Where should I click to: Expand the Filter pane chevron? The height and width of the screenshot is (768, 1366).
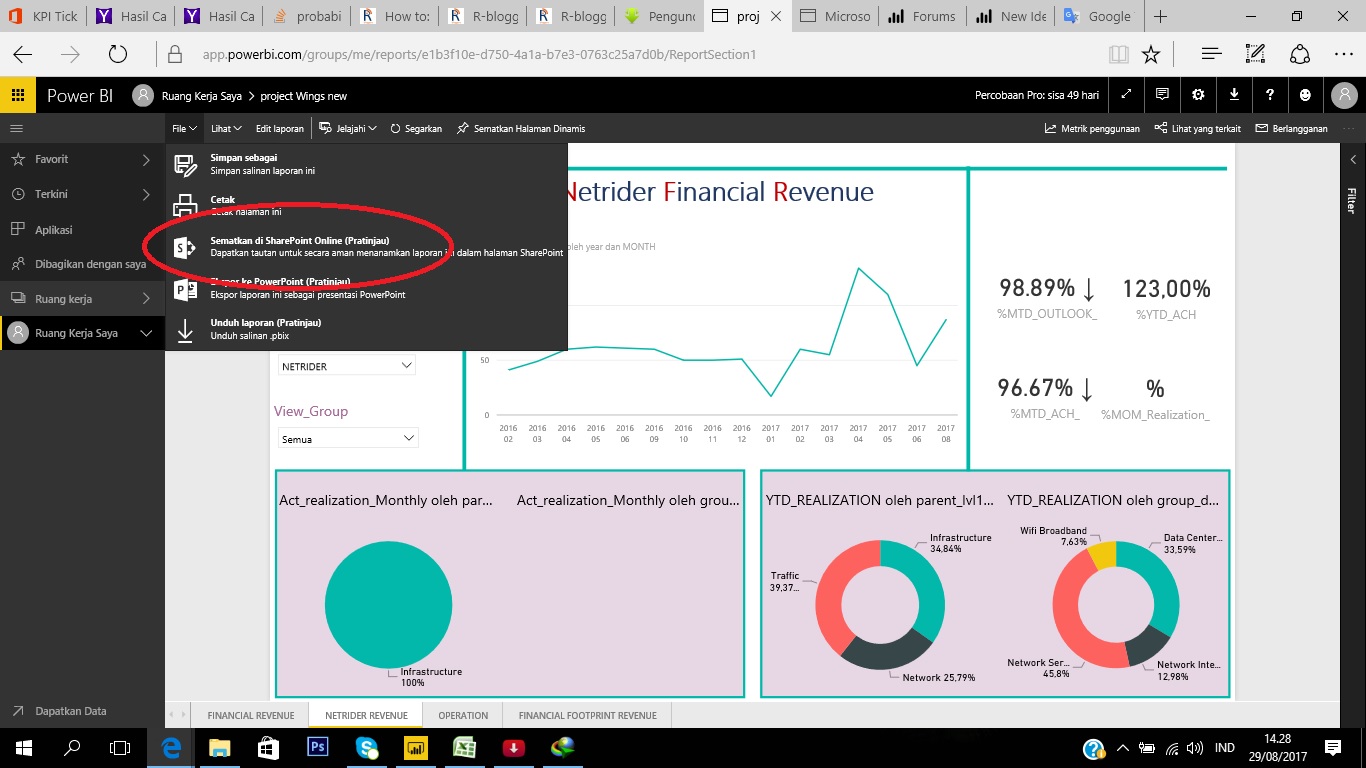(1353, 159)
